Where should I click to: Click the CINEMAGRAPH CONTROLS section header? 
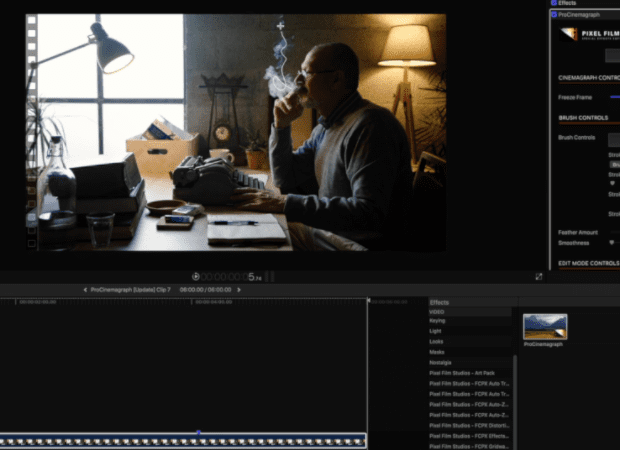click(x=589, y=78)
